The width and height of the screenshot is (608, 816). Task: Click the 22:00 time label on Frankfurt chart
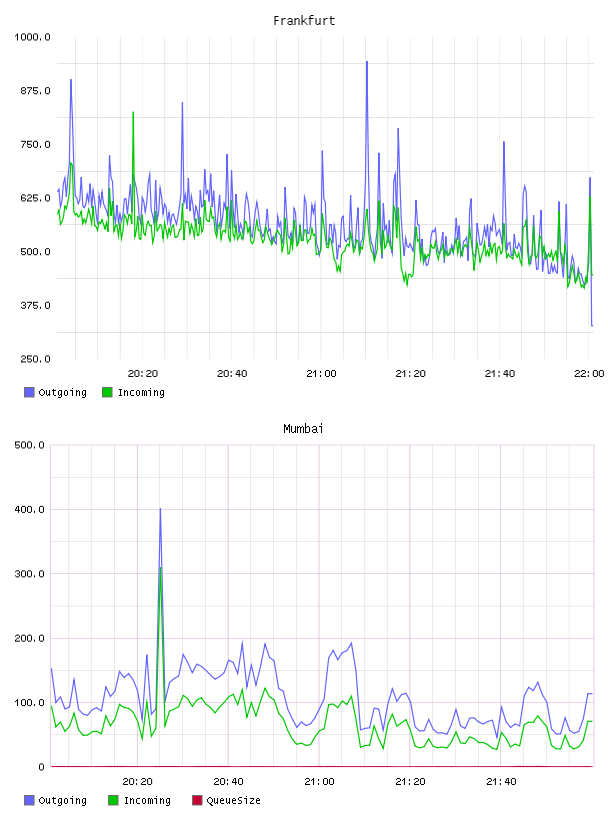tap(589, 374)
